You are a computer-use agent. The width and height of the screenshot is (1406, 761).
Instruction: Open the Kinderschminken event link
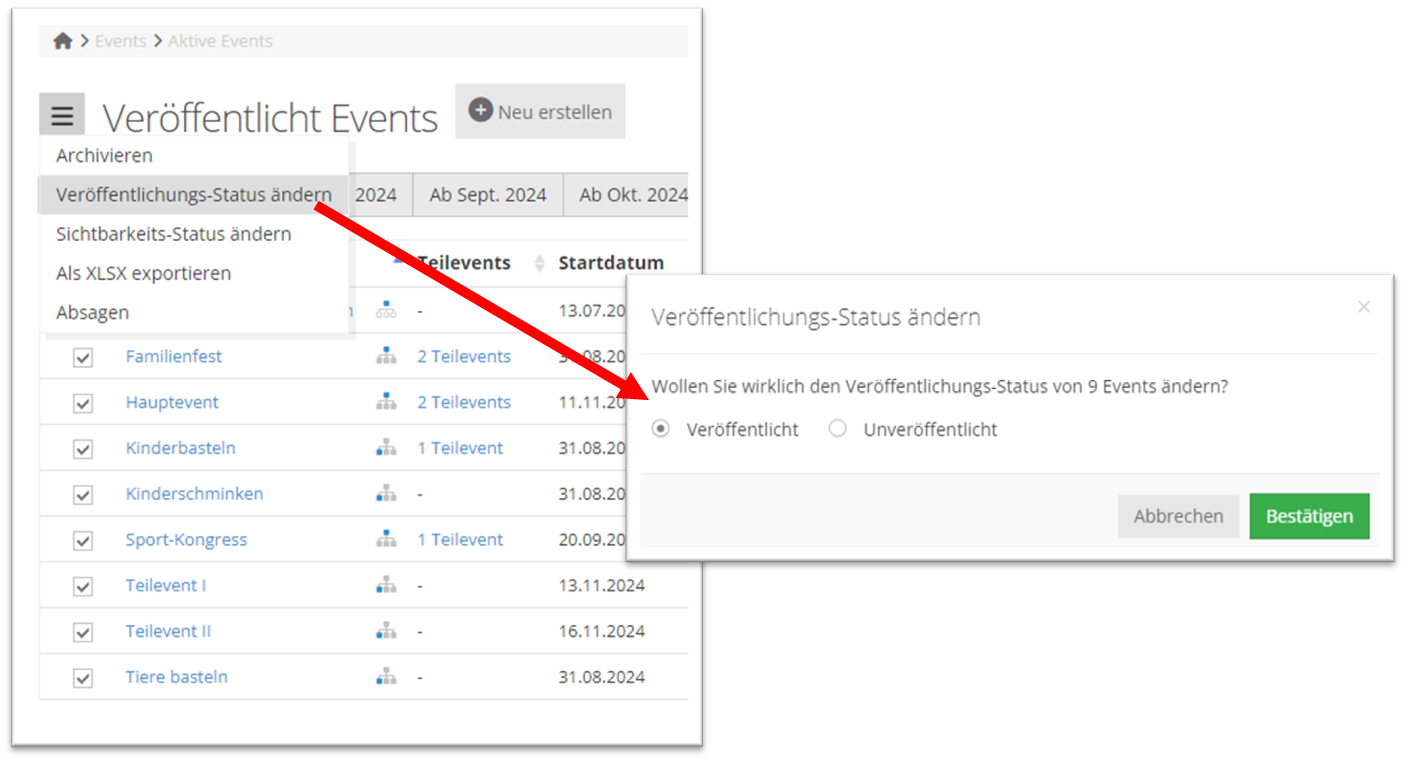coord(194,494)
